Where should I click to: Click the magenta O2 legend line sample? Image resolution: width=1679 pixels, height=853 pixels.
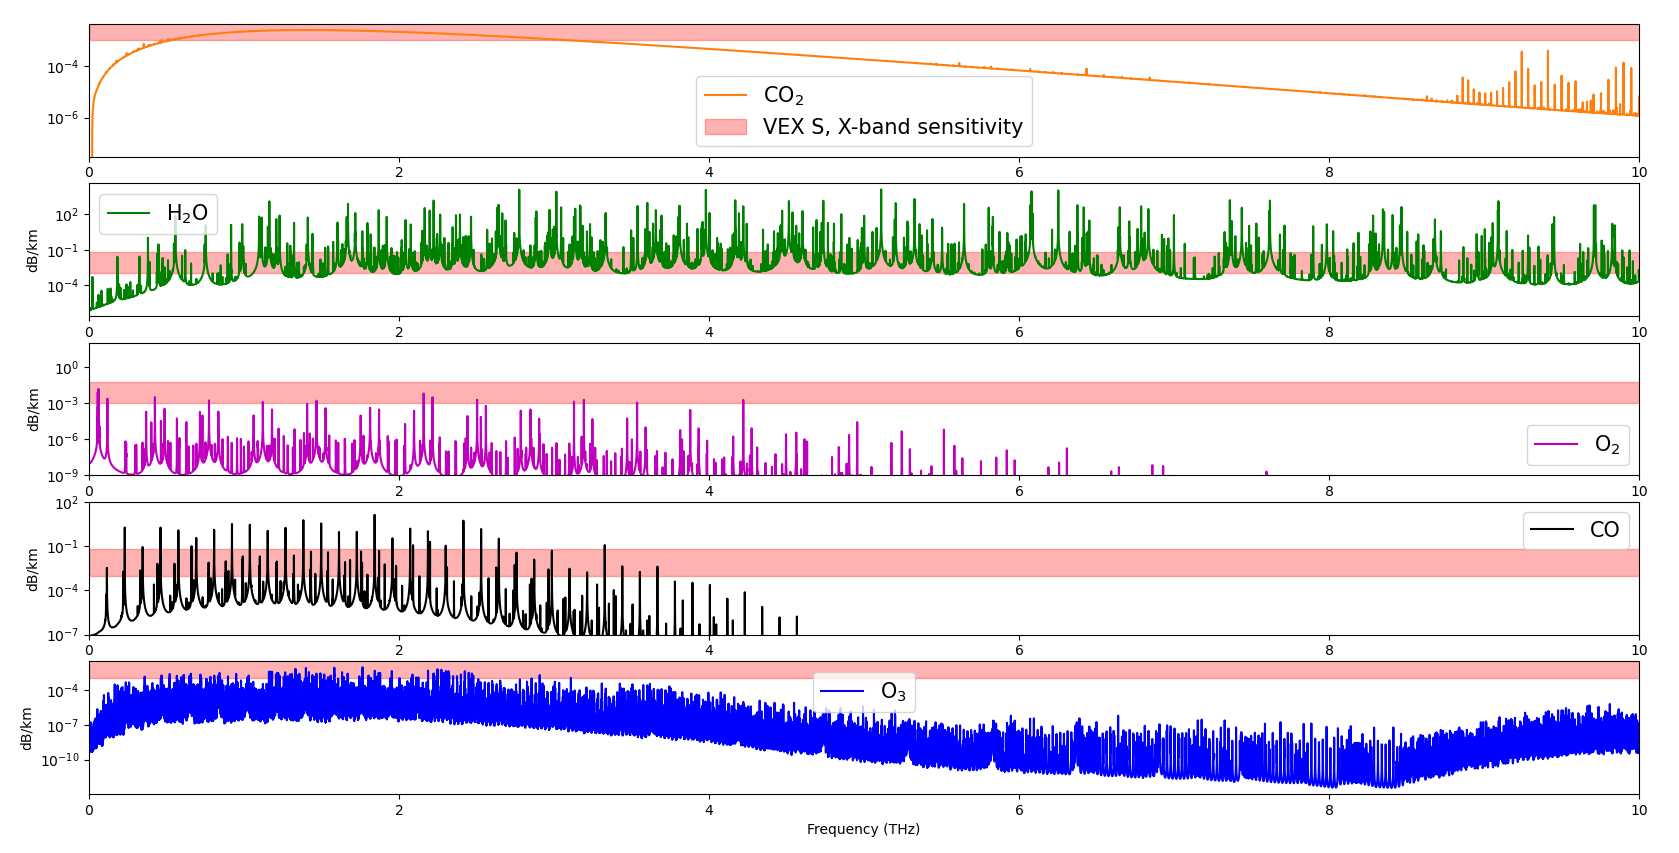pyautogui.click(x=1556, y=445)
